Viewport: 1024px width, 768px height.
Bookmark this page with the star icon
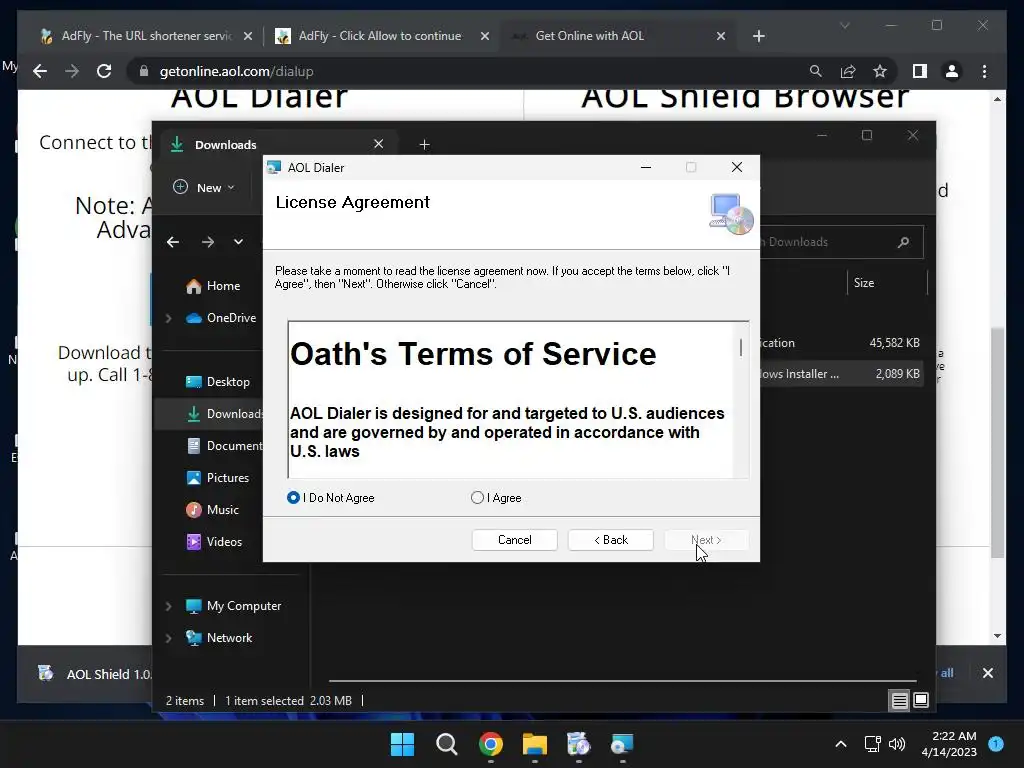pyautogui.click(x=880, y=71)
